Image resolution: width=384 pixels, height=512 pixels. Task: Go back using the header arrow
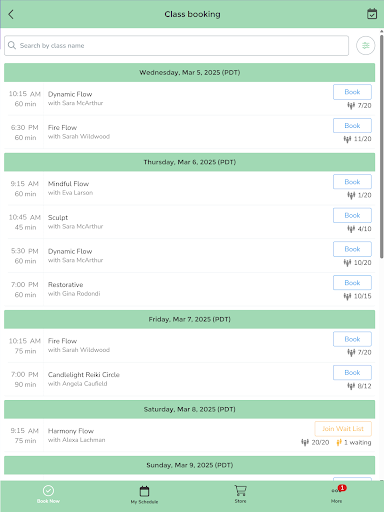[11, 14]
